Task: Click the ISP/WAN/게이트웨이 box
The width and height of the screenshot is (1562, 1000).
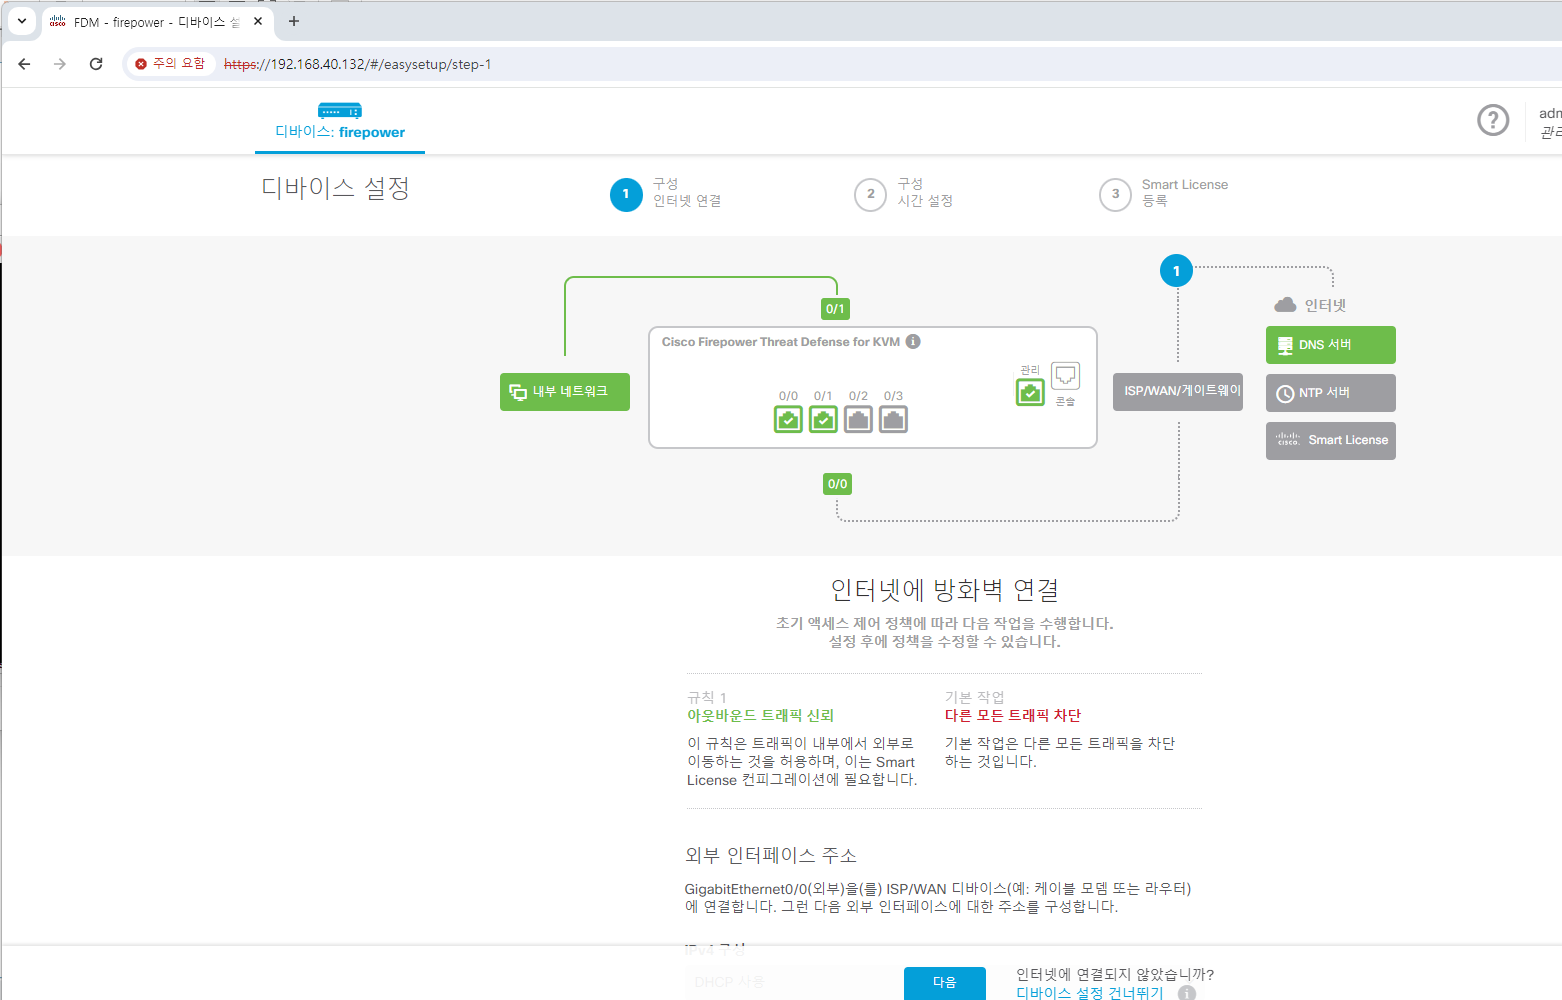Action: (1178, 391)
